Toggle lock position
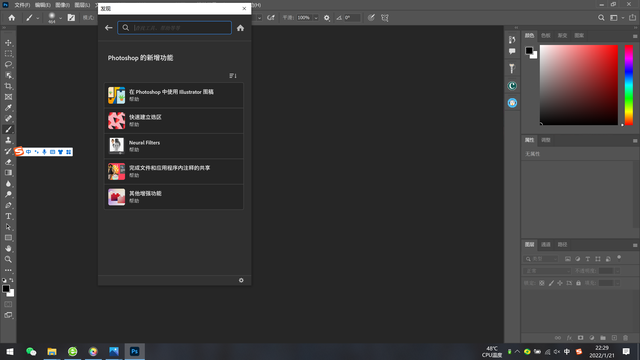 point(560,283)
